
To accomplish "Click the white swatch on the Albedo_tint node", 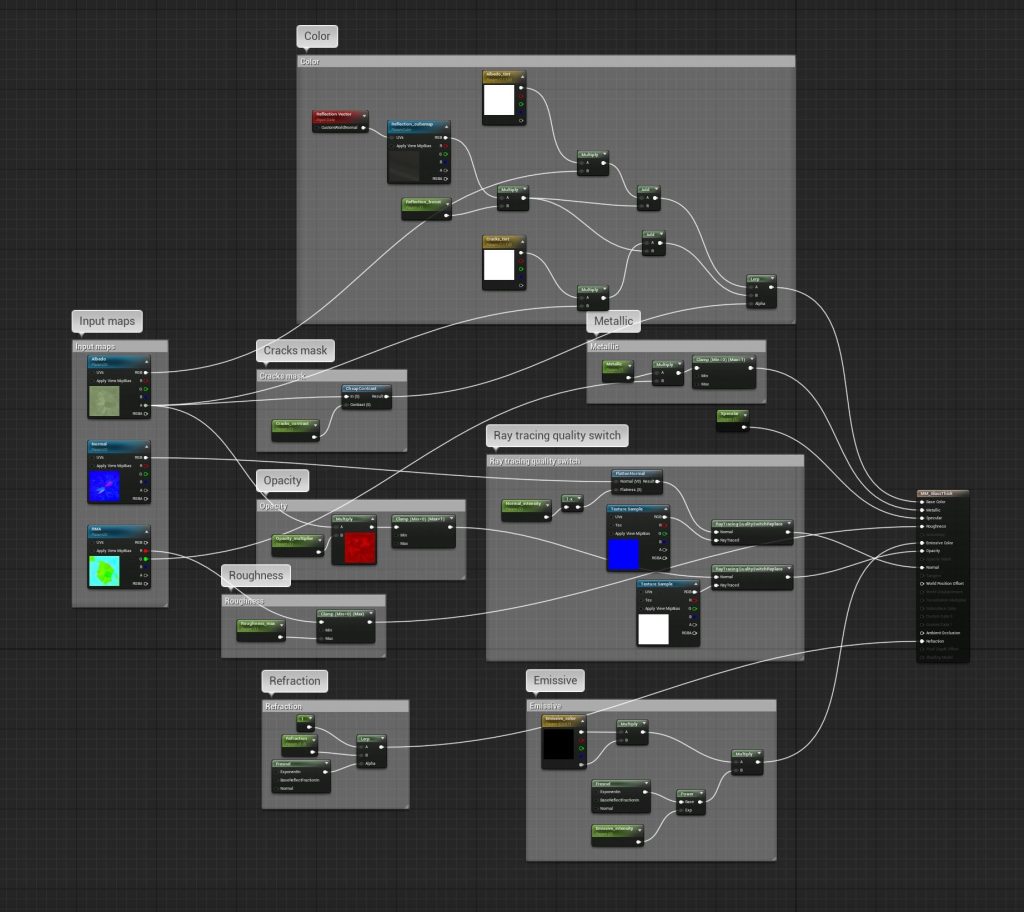I will tap(499, 100).
